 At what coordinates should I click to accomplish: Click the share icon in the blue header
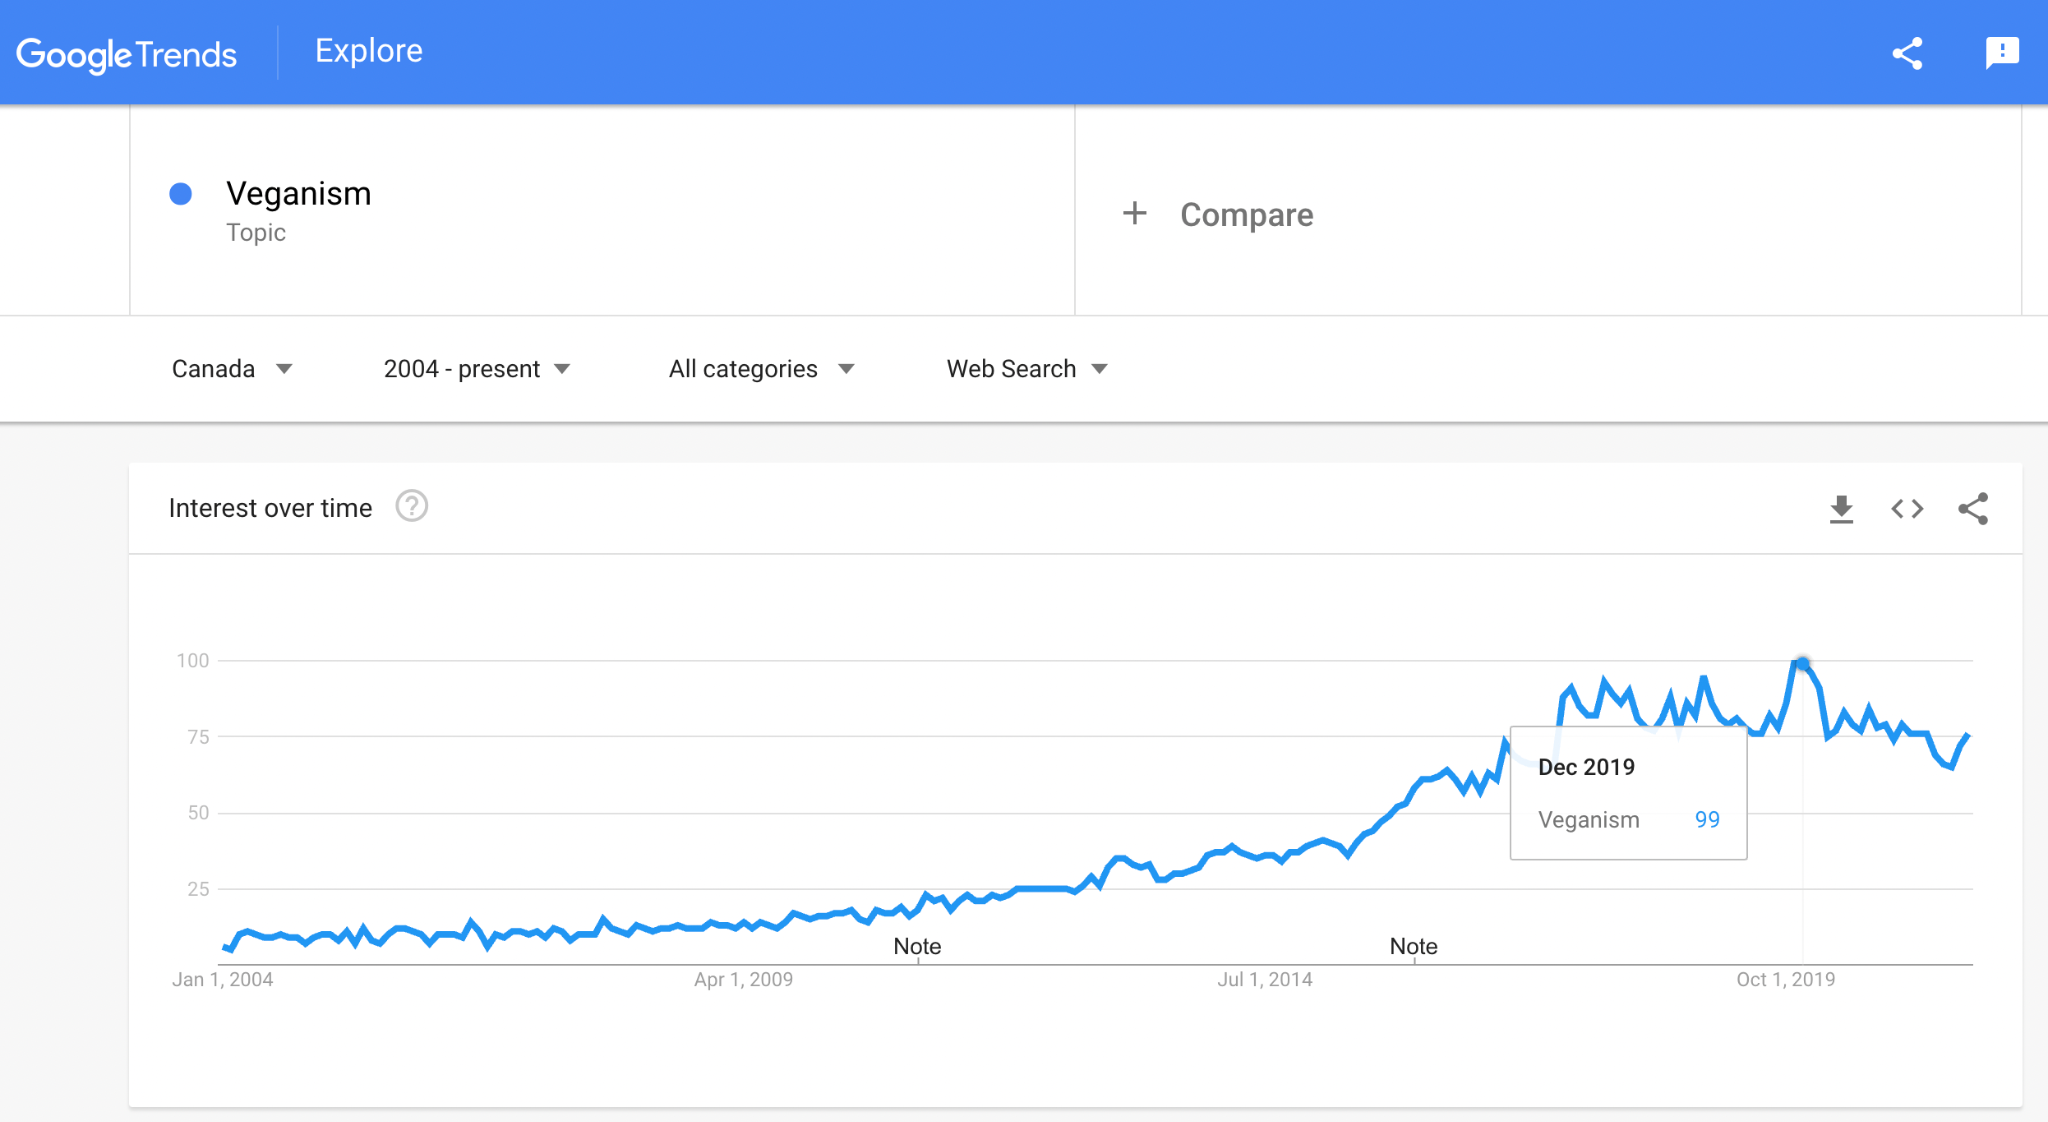click(x=1907, y=53)
